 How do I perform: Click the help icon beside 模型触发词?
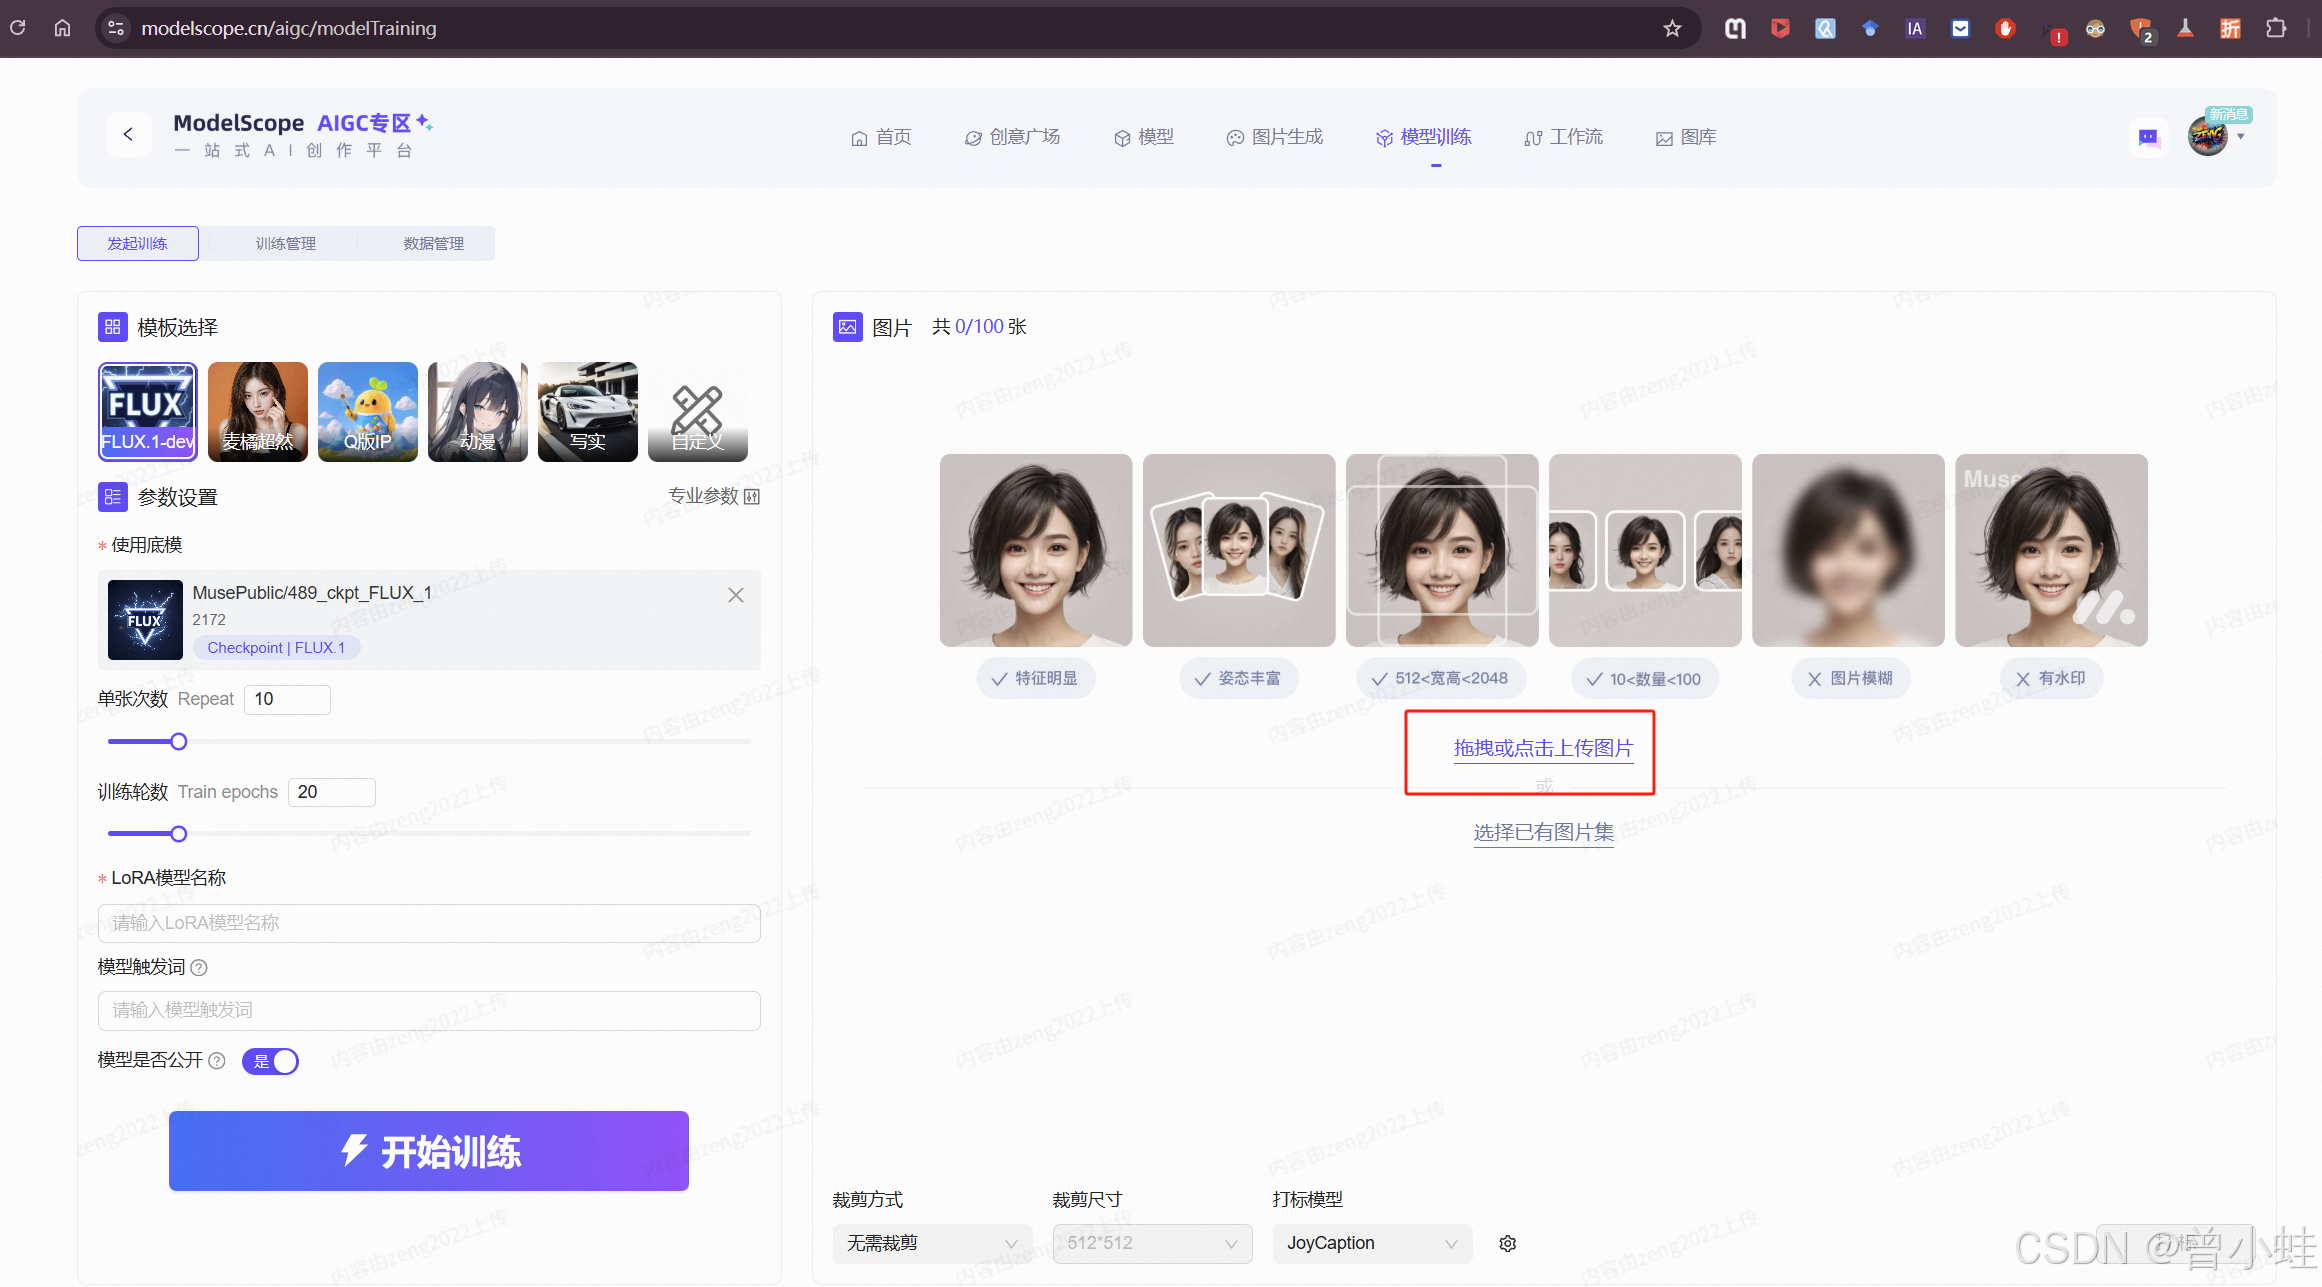point(198,967)
